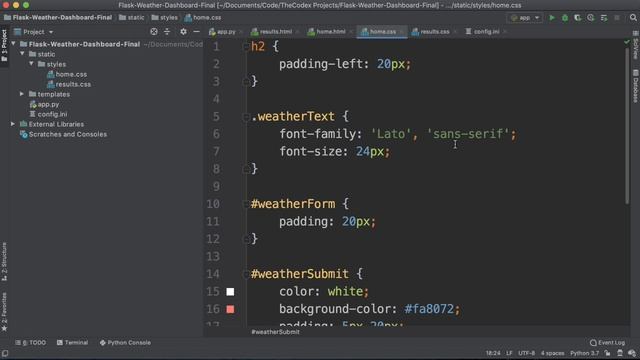Open Project panel settings gear

(183, 32)
